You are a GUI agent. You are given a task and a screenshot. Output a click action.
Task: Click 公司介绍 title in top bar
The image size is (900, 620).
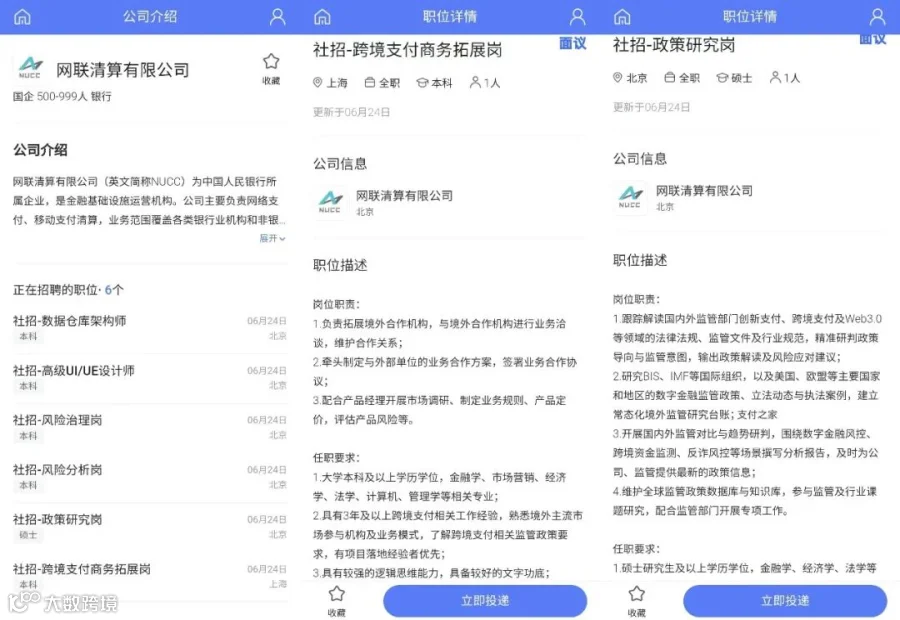click(150, 17)
